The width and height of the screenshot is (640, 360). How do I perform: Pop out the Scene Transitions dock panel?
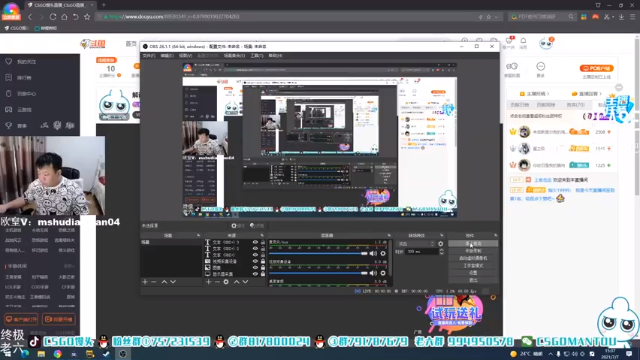tap(442, 236)
